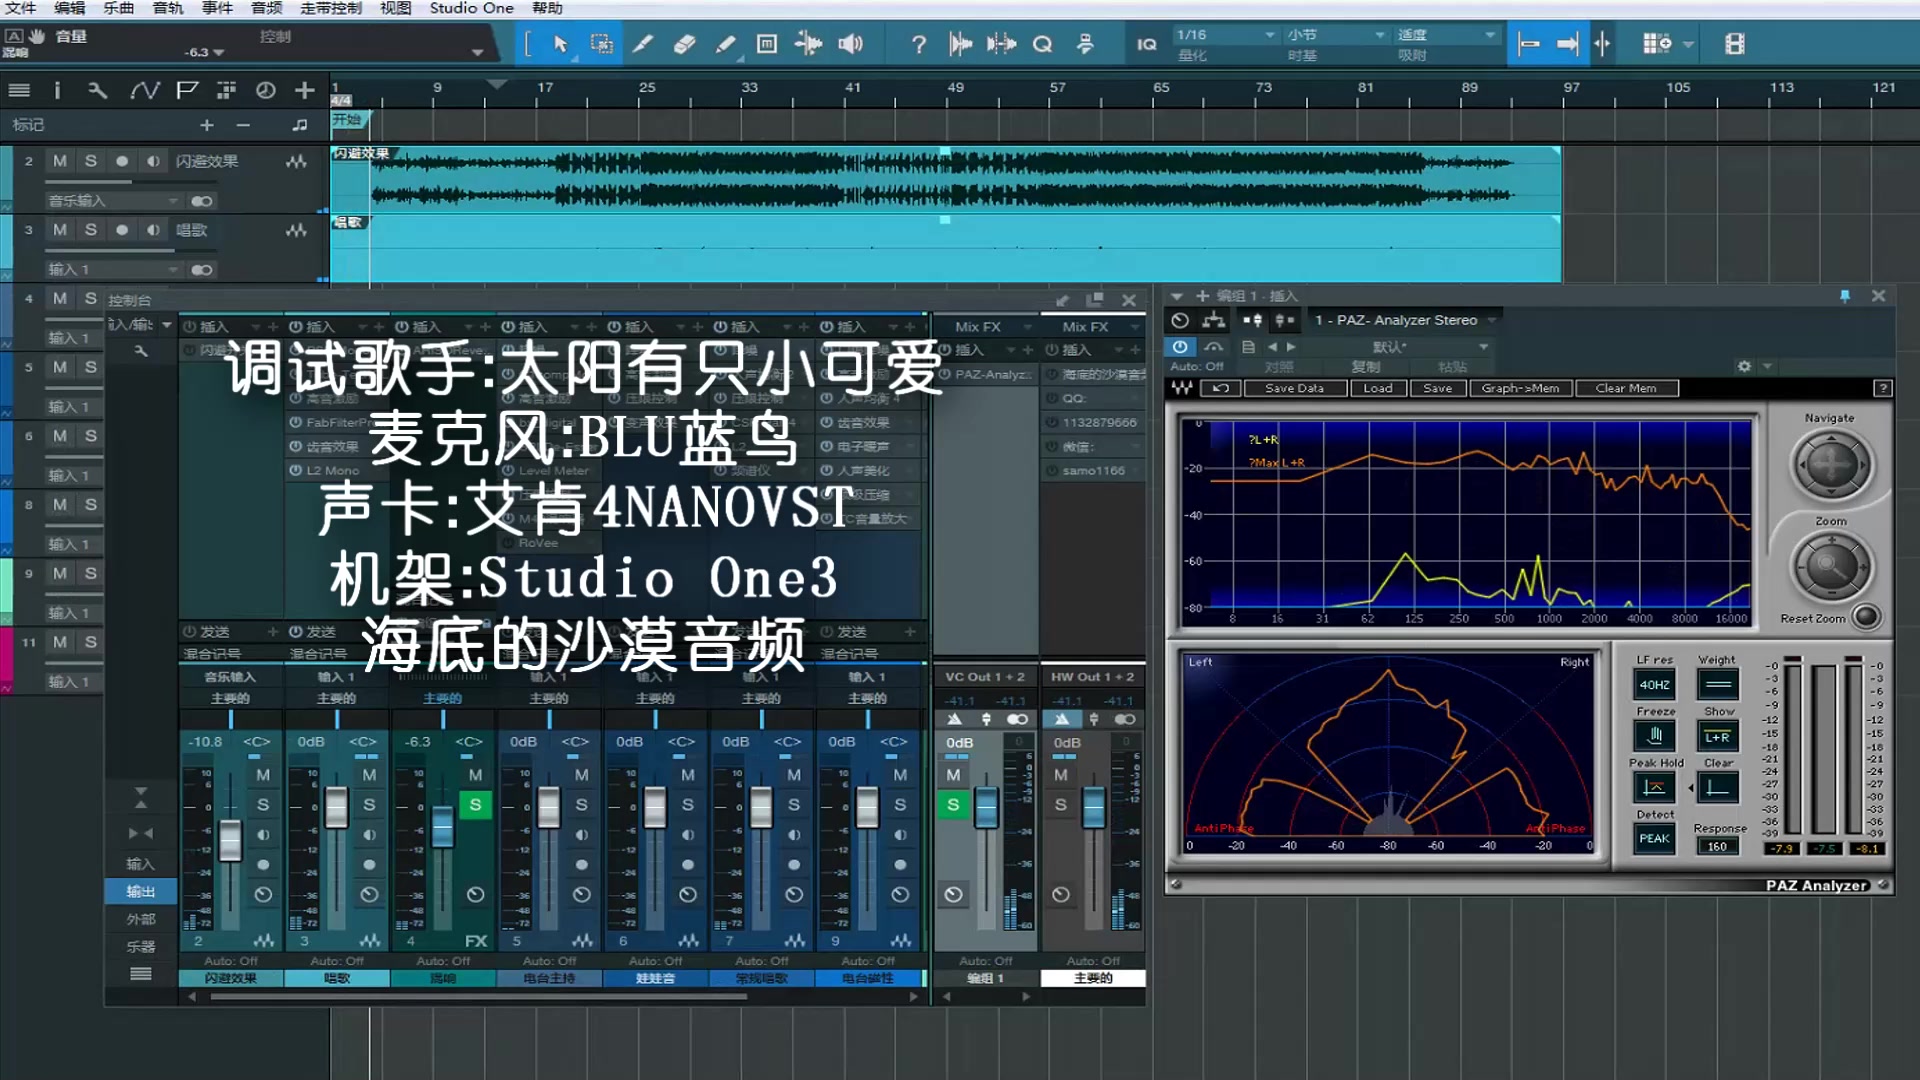
Task: Click the wrench settings icon
Action: pos(97,90)
